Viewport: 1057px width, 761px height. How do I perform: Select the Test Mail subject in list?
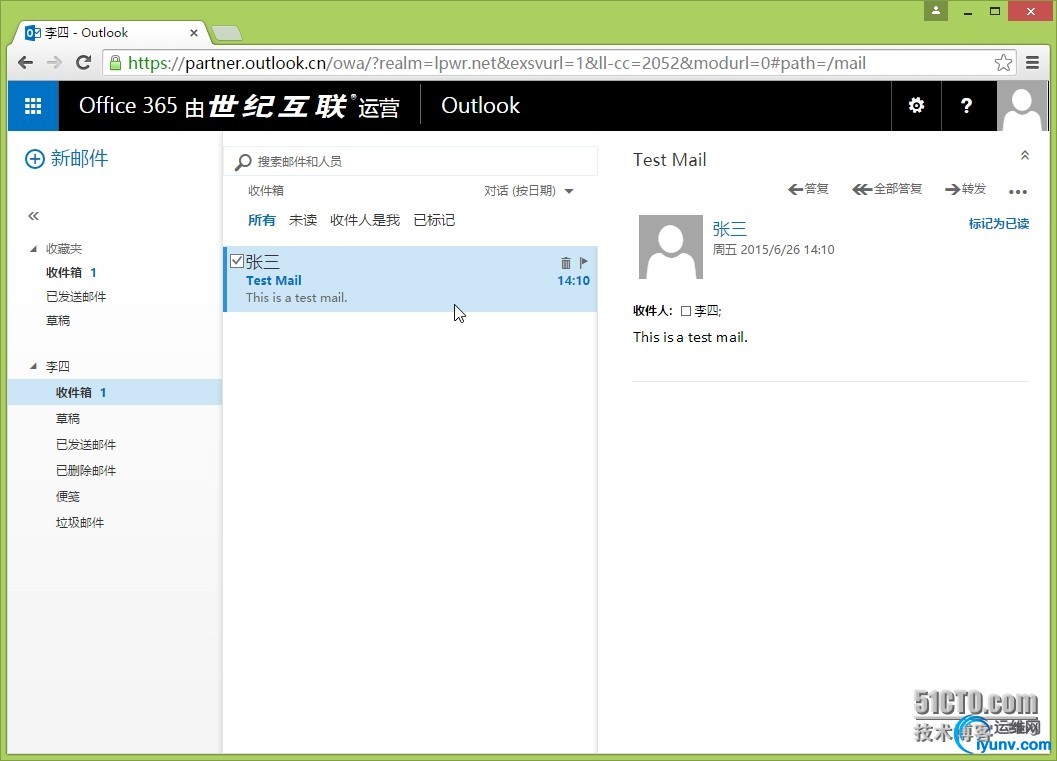point(274,280)
